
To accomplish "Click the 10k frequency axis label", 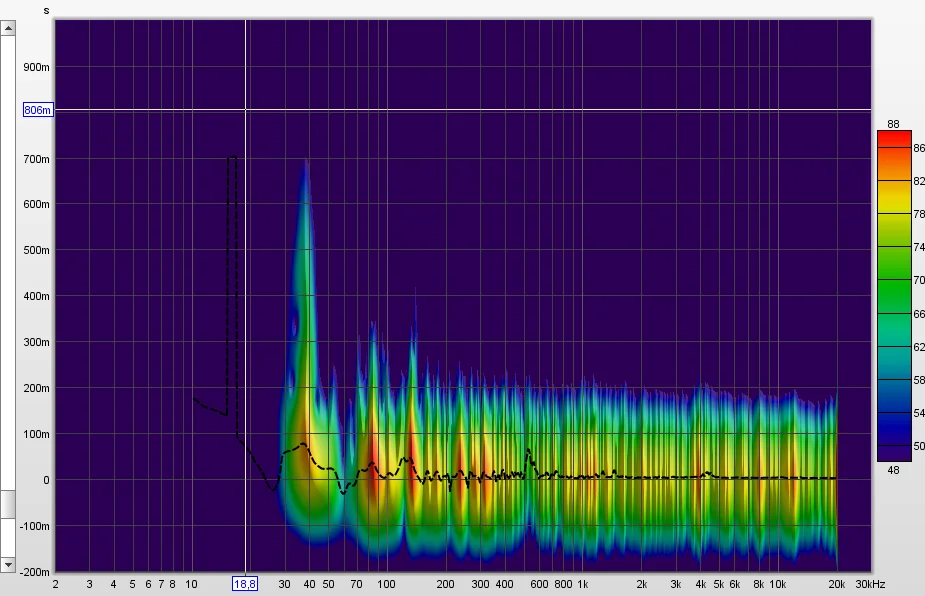I will point(778,584).
